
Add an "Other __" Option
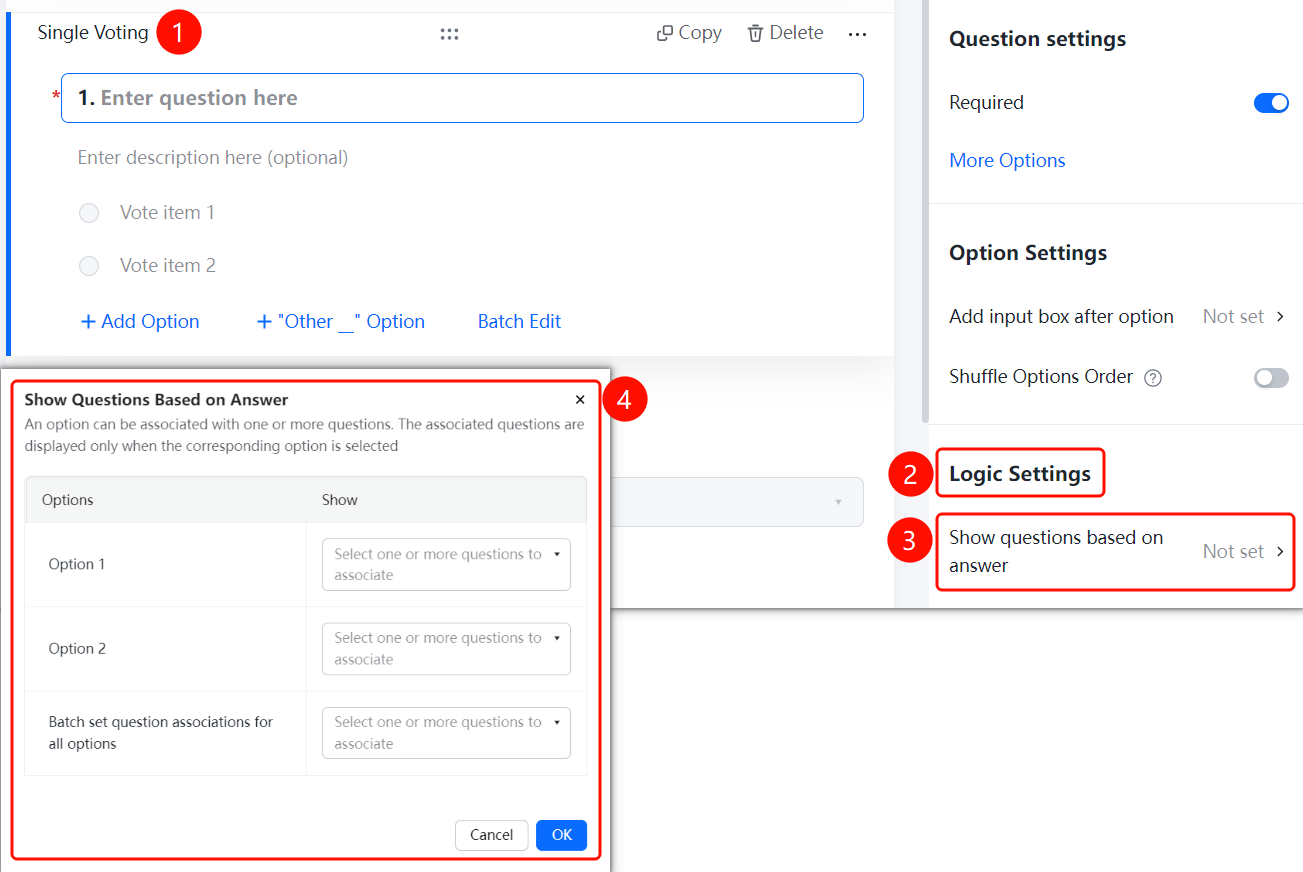pyautogui.click(x=341, y=322)
